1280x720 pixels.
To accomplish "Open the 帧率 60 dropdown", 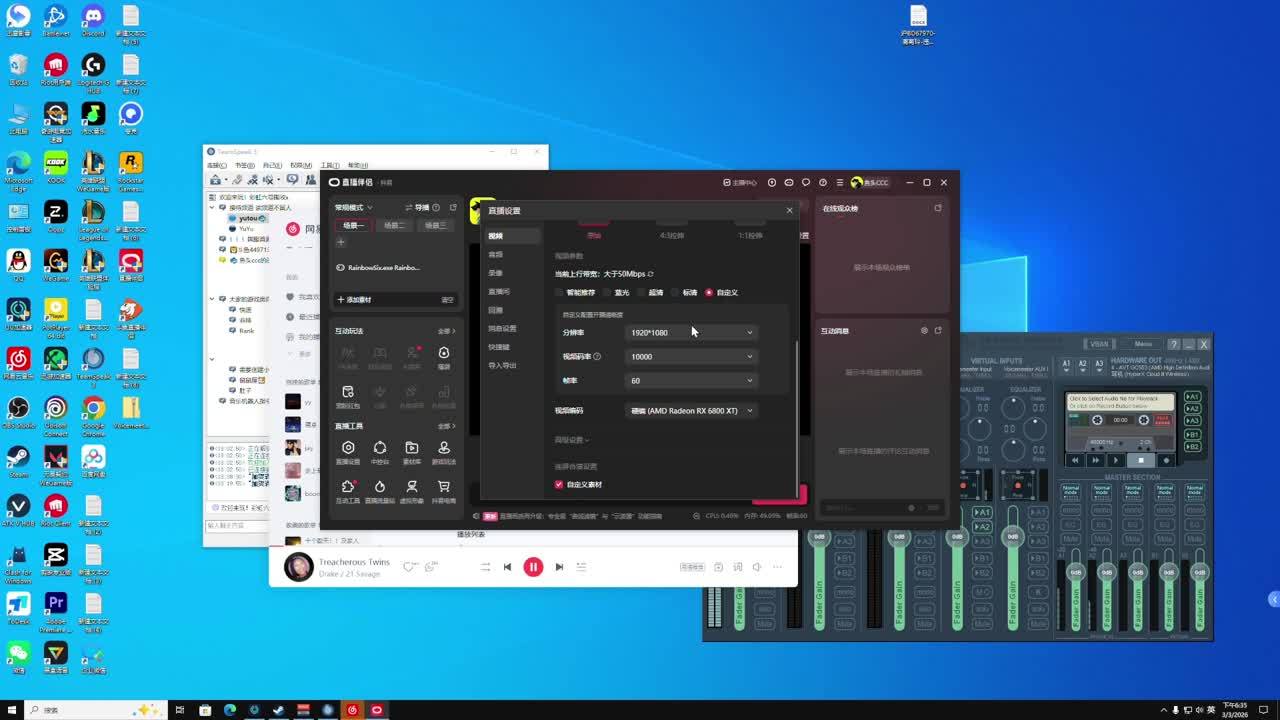I will coord(691,380).
